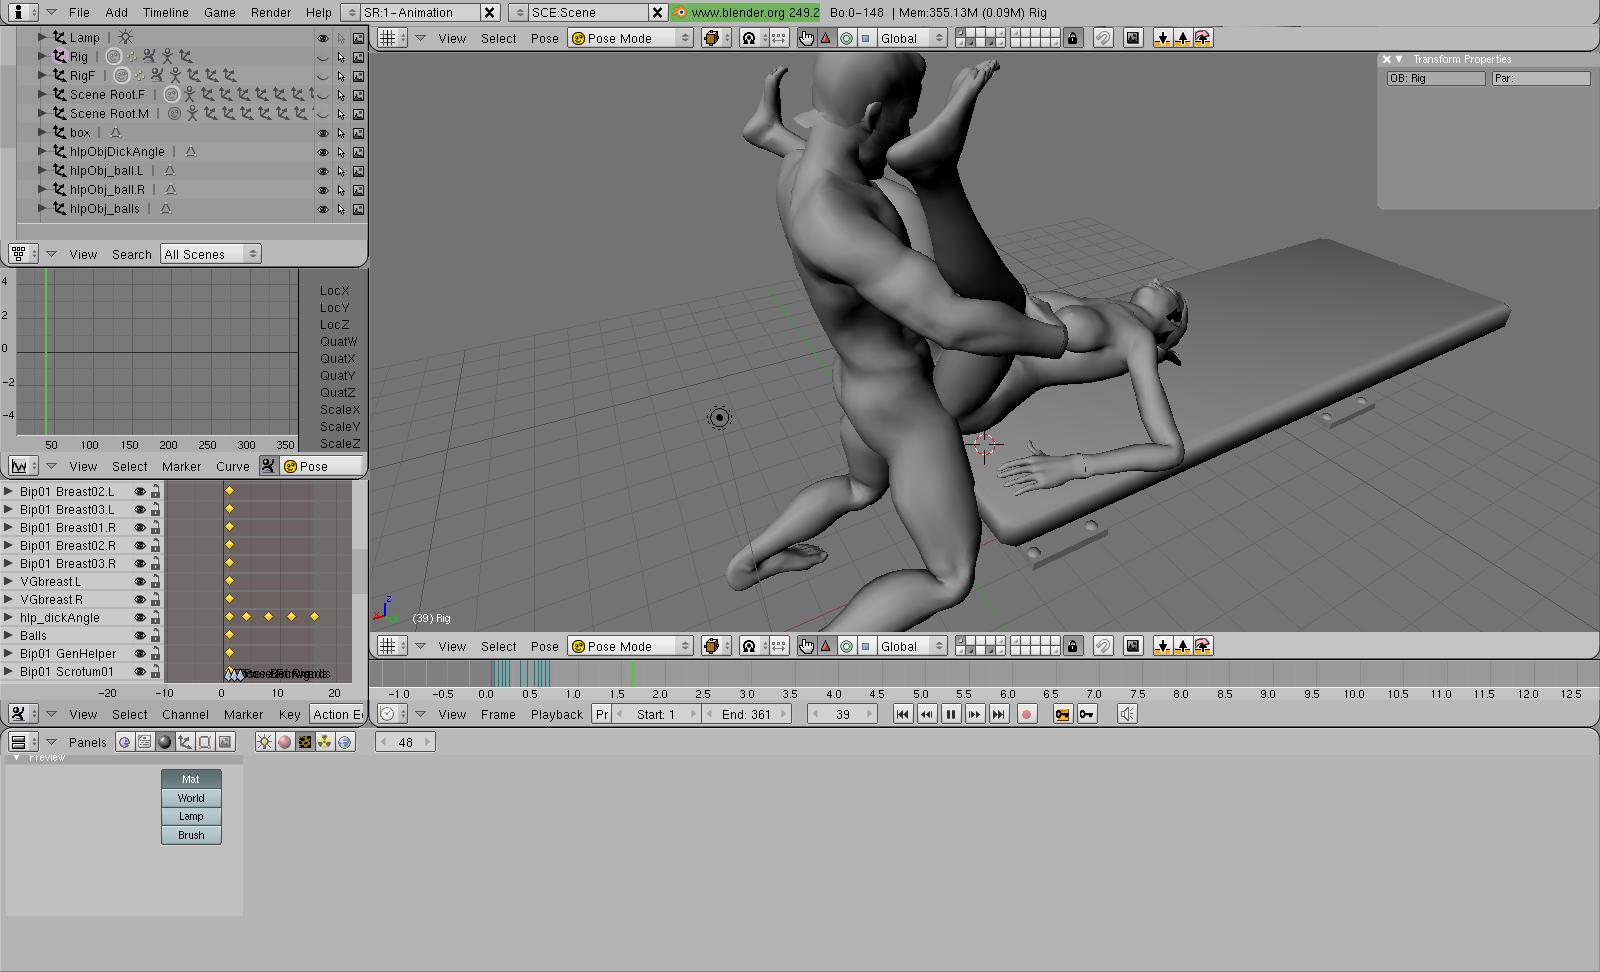
Task: Toggle visibility eye for box object
Action: (322, 133)
